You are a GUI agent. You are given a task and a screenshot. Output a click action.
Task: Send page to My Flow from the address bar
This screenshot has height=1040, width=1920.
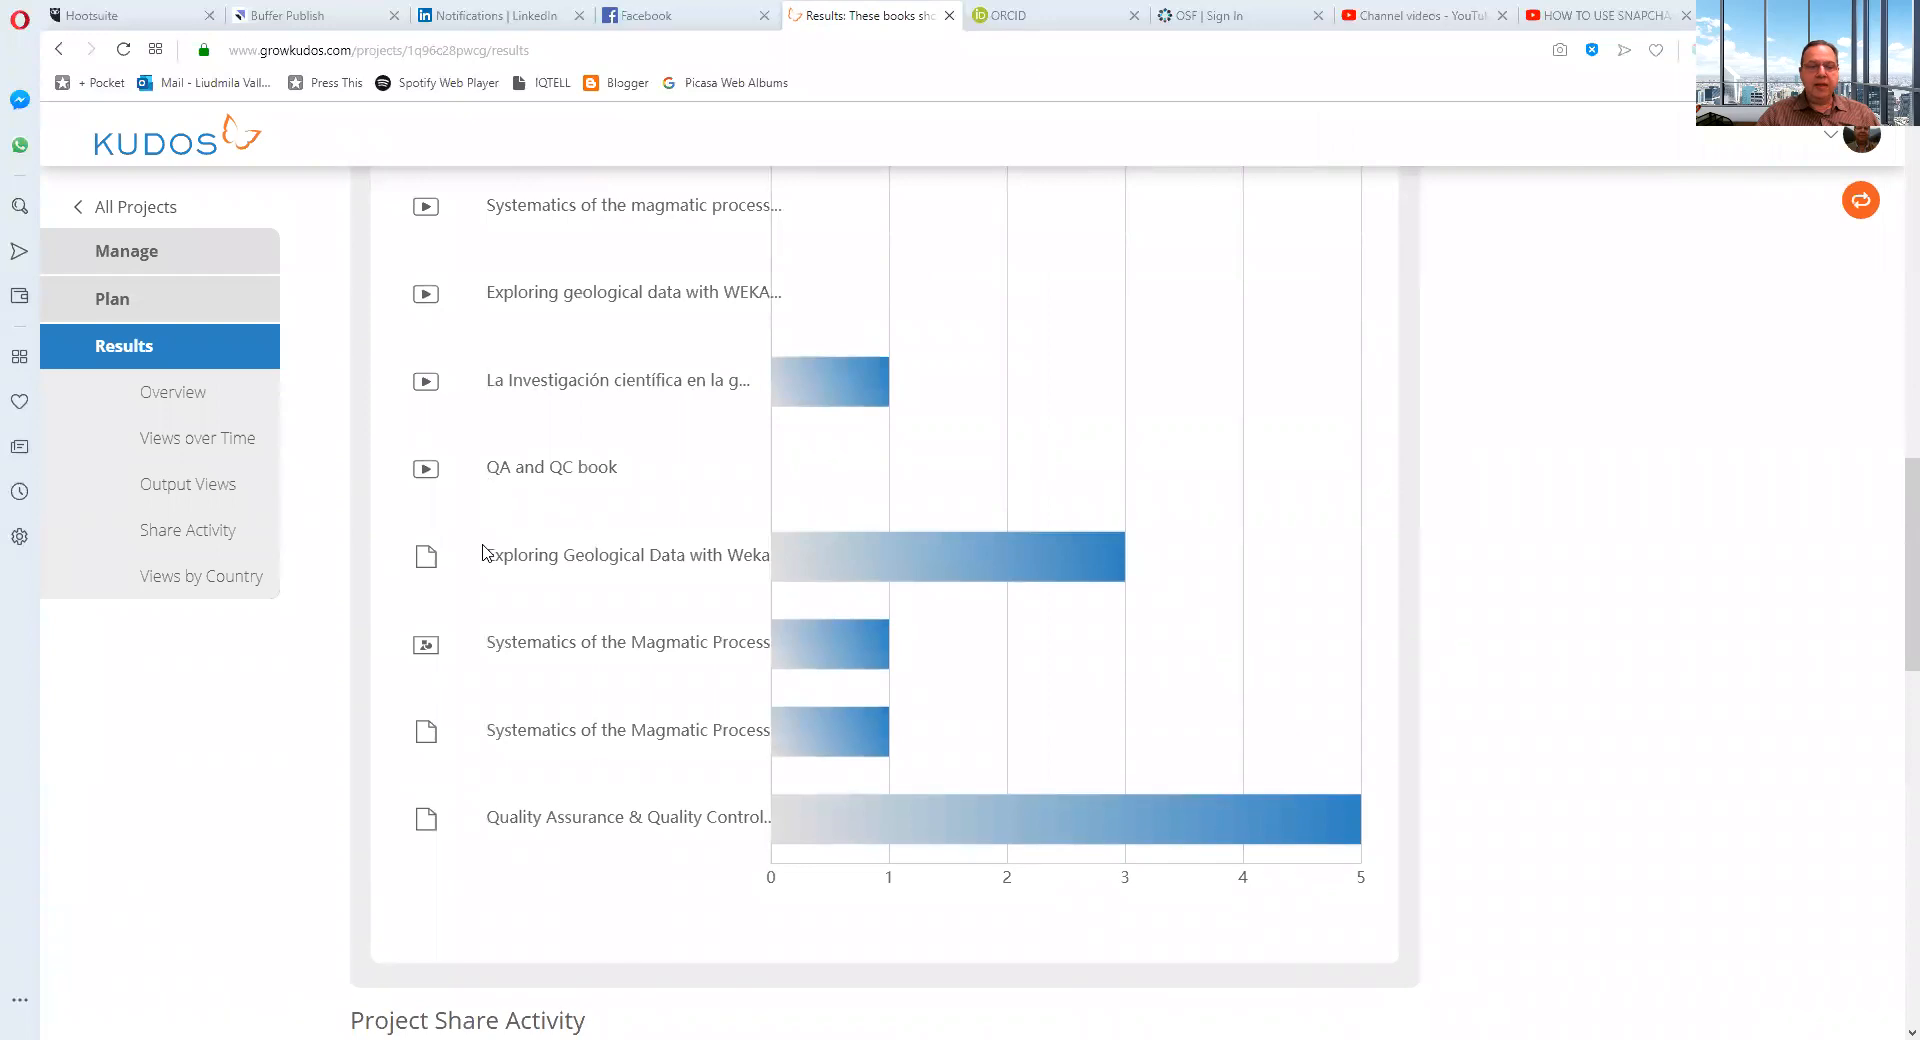(1624, 50)
